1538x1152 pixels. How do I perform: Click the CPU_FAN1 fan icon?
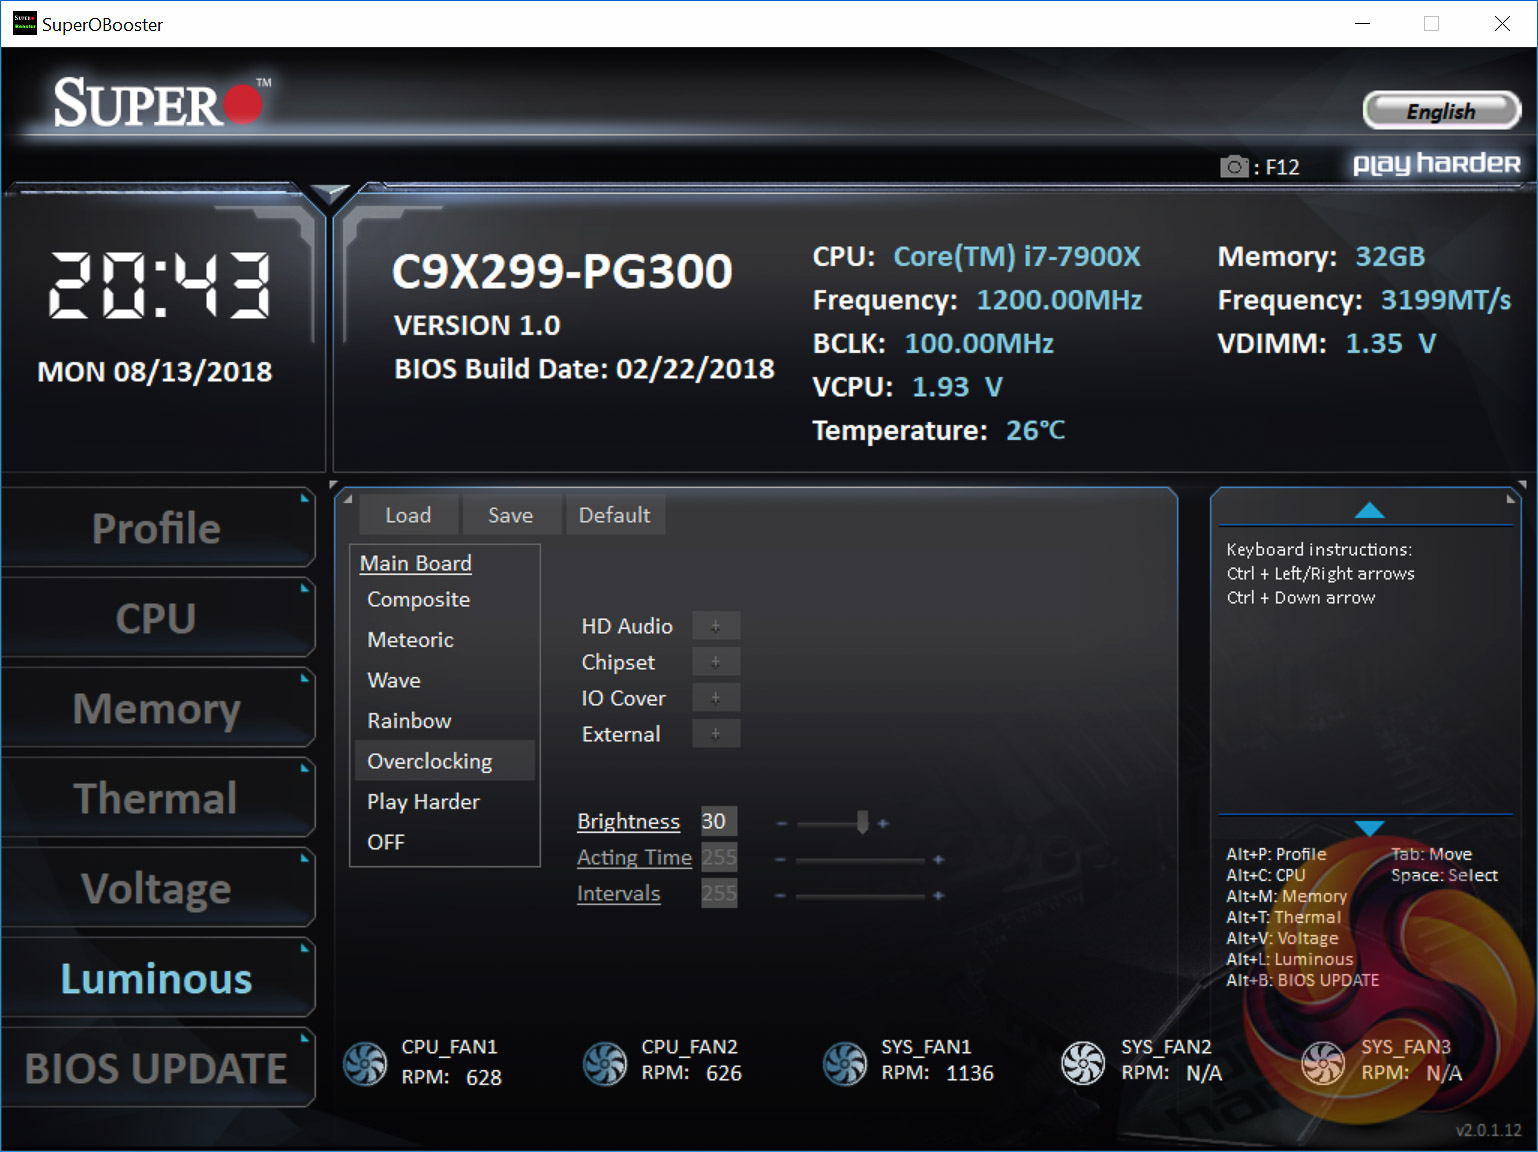(365, 1064)
